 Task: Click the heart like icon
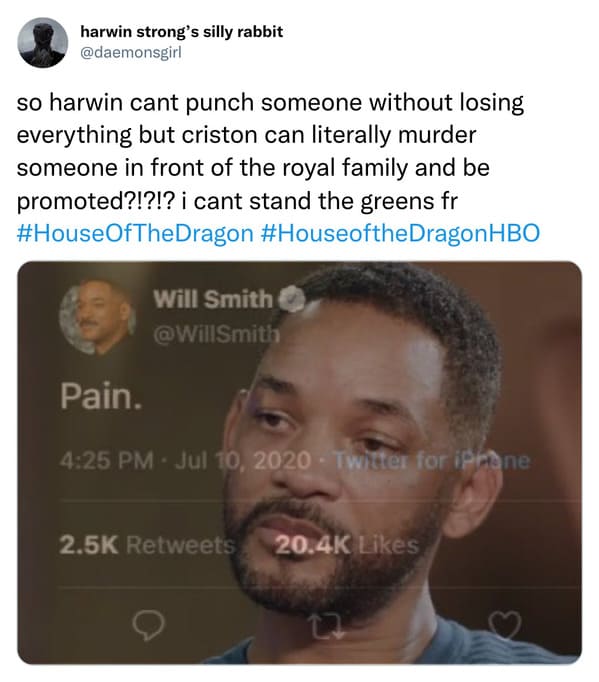point(504,625)
